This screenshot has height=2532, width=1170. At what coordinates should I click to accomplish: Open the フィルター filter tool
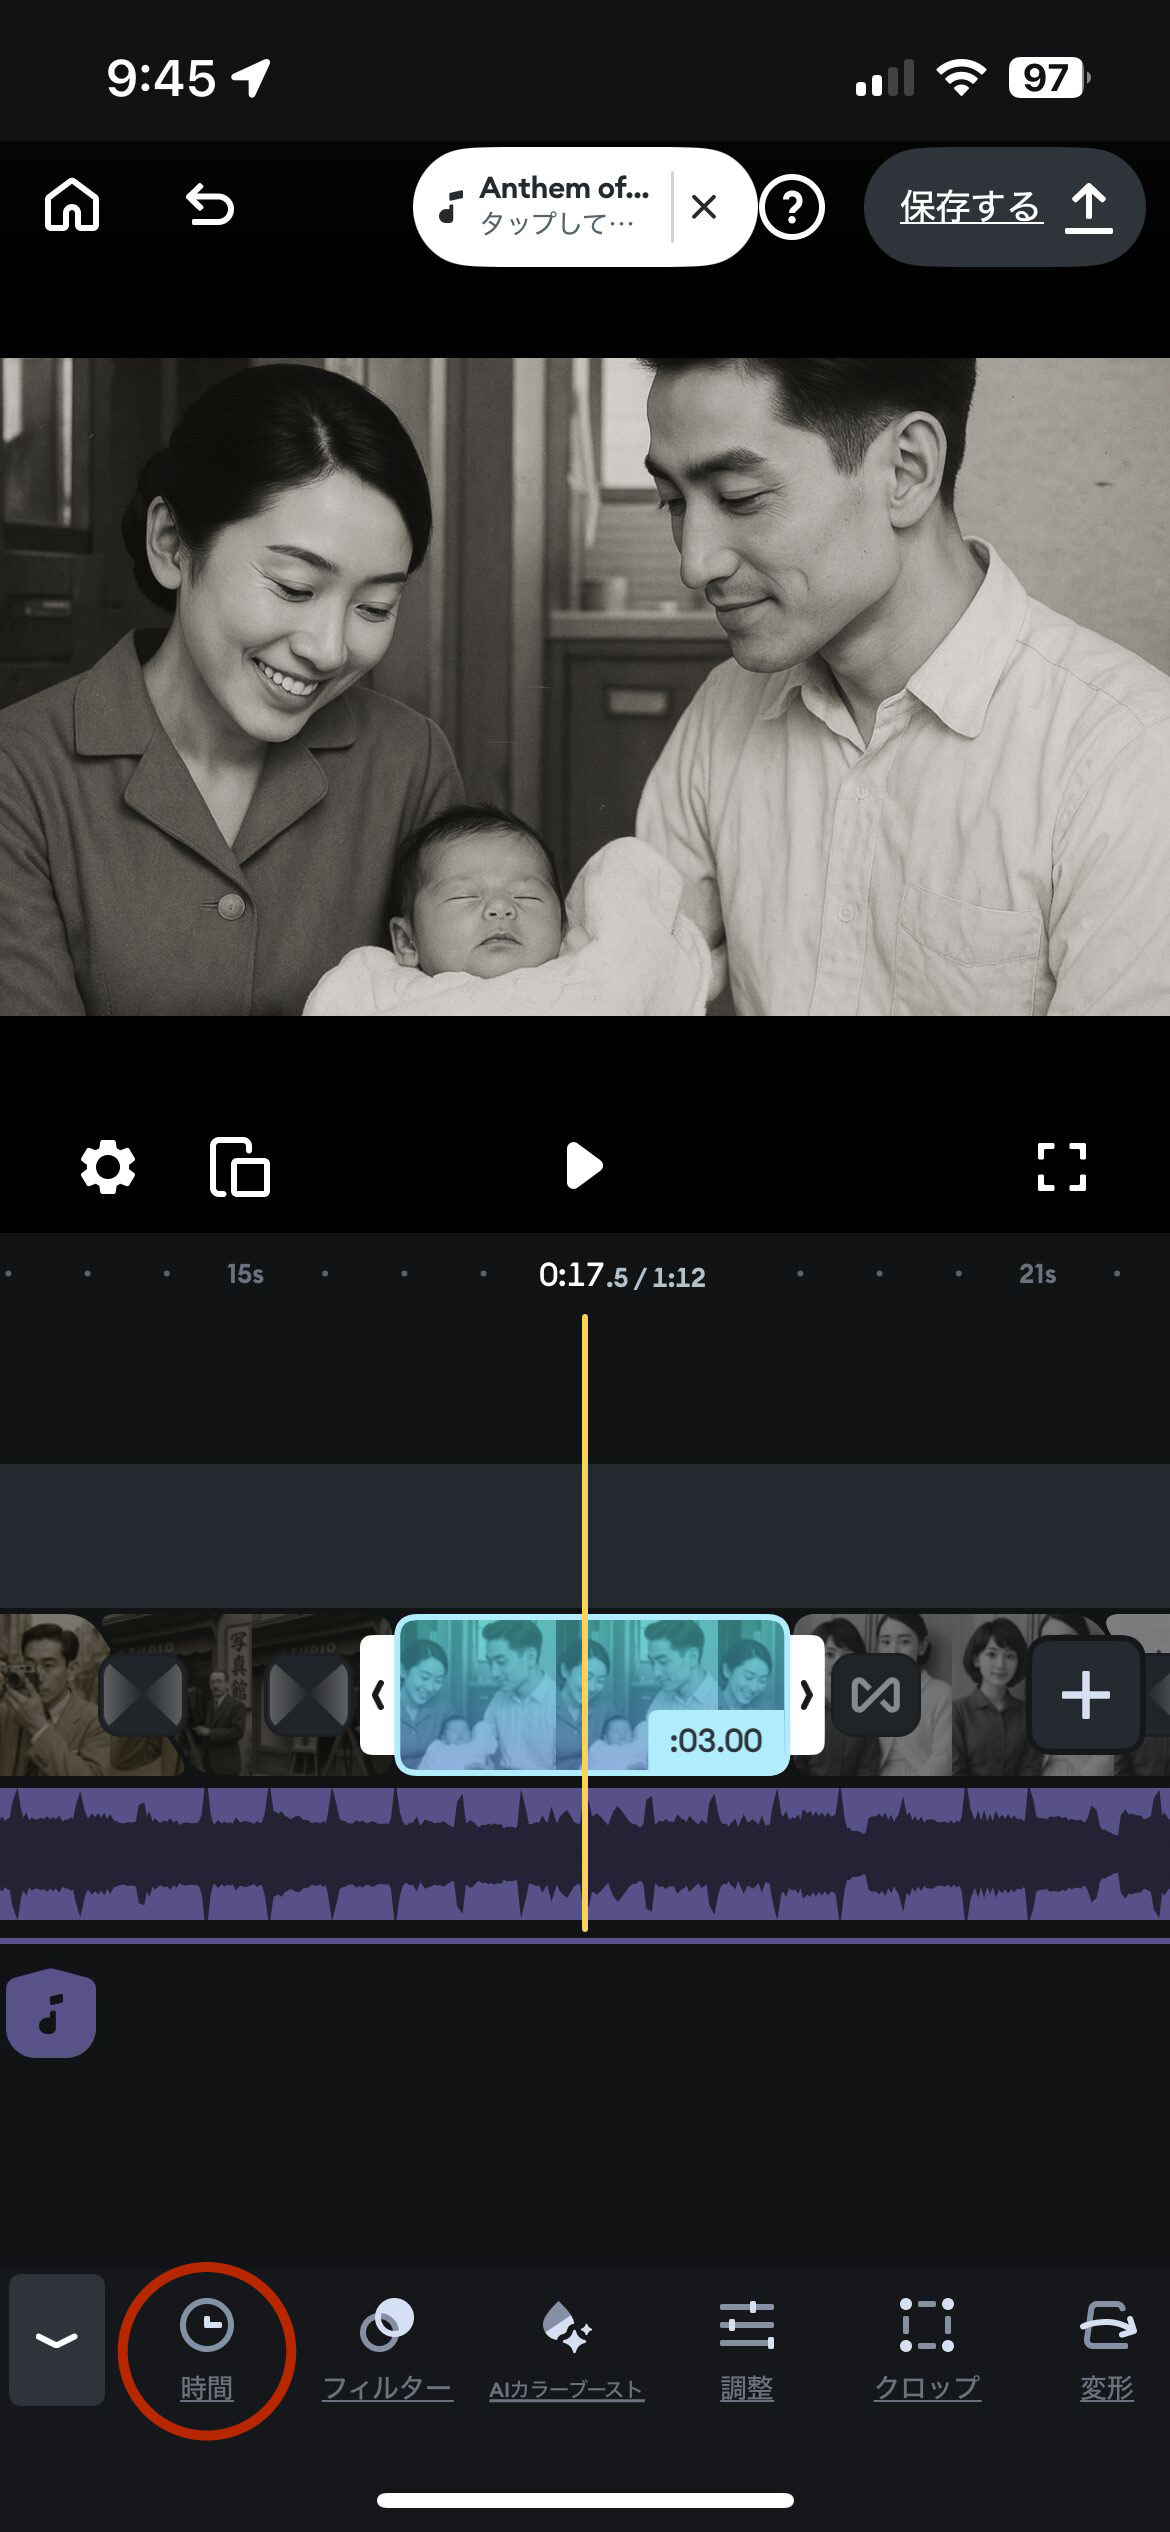(x=387, y=2350)
